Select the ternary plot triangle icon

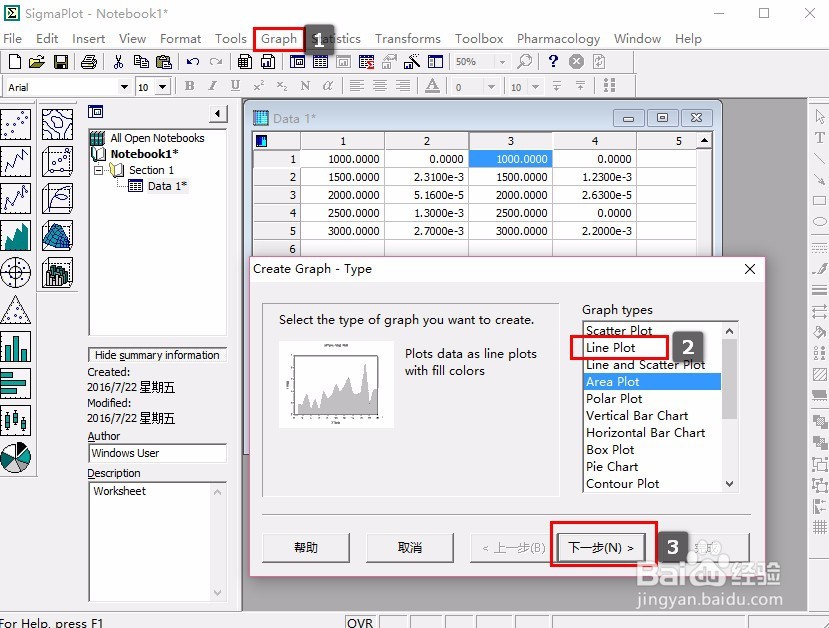pyautogui.click(x=15, y=310)
